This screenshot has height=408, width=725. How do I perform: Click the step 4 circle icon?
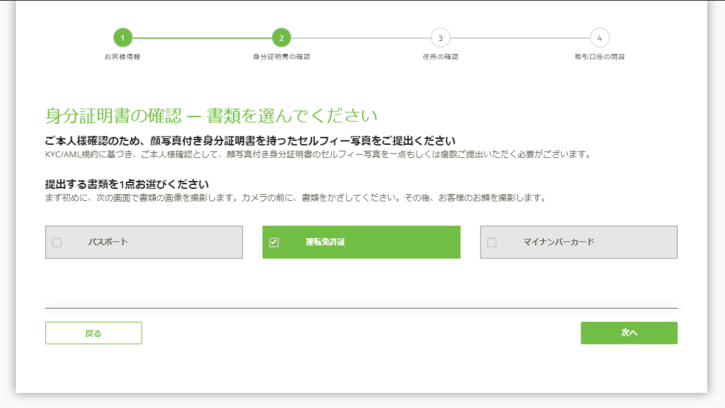tap(599, 38)
